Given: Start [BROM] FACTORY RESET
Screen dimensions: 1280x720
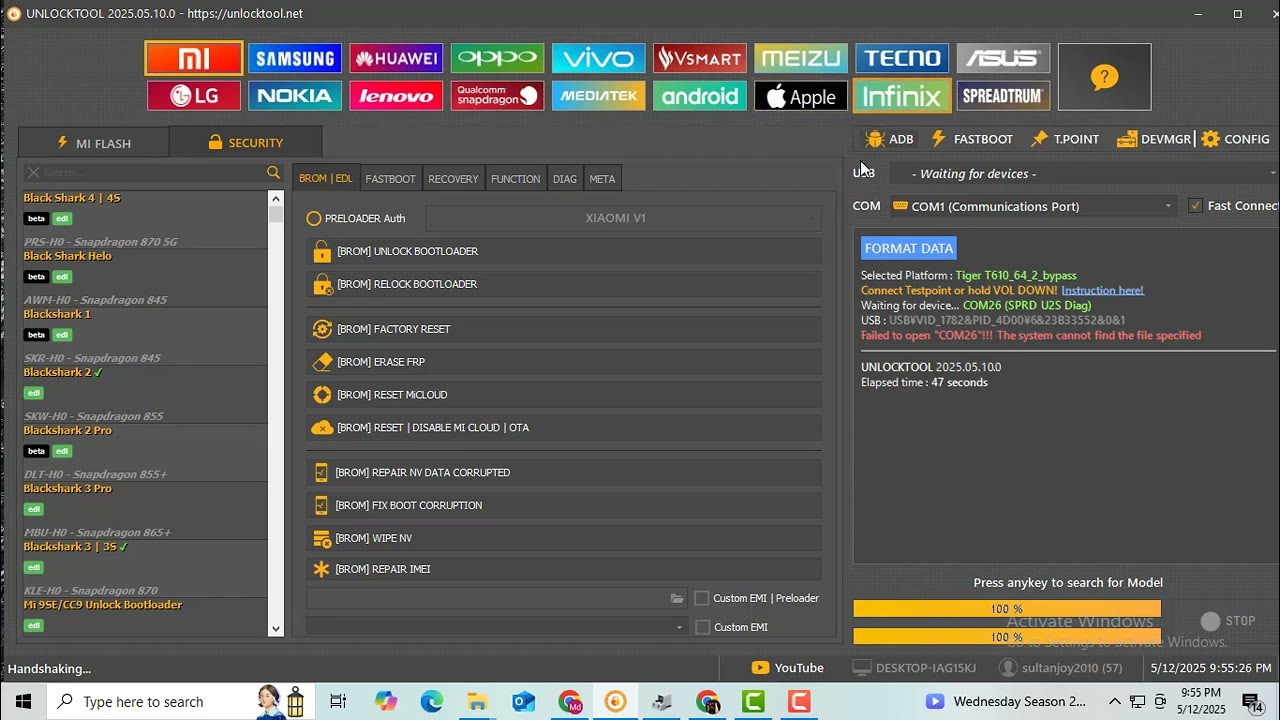Looking at the screenshot, I should 564,329.
